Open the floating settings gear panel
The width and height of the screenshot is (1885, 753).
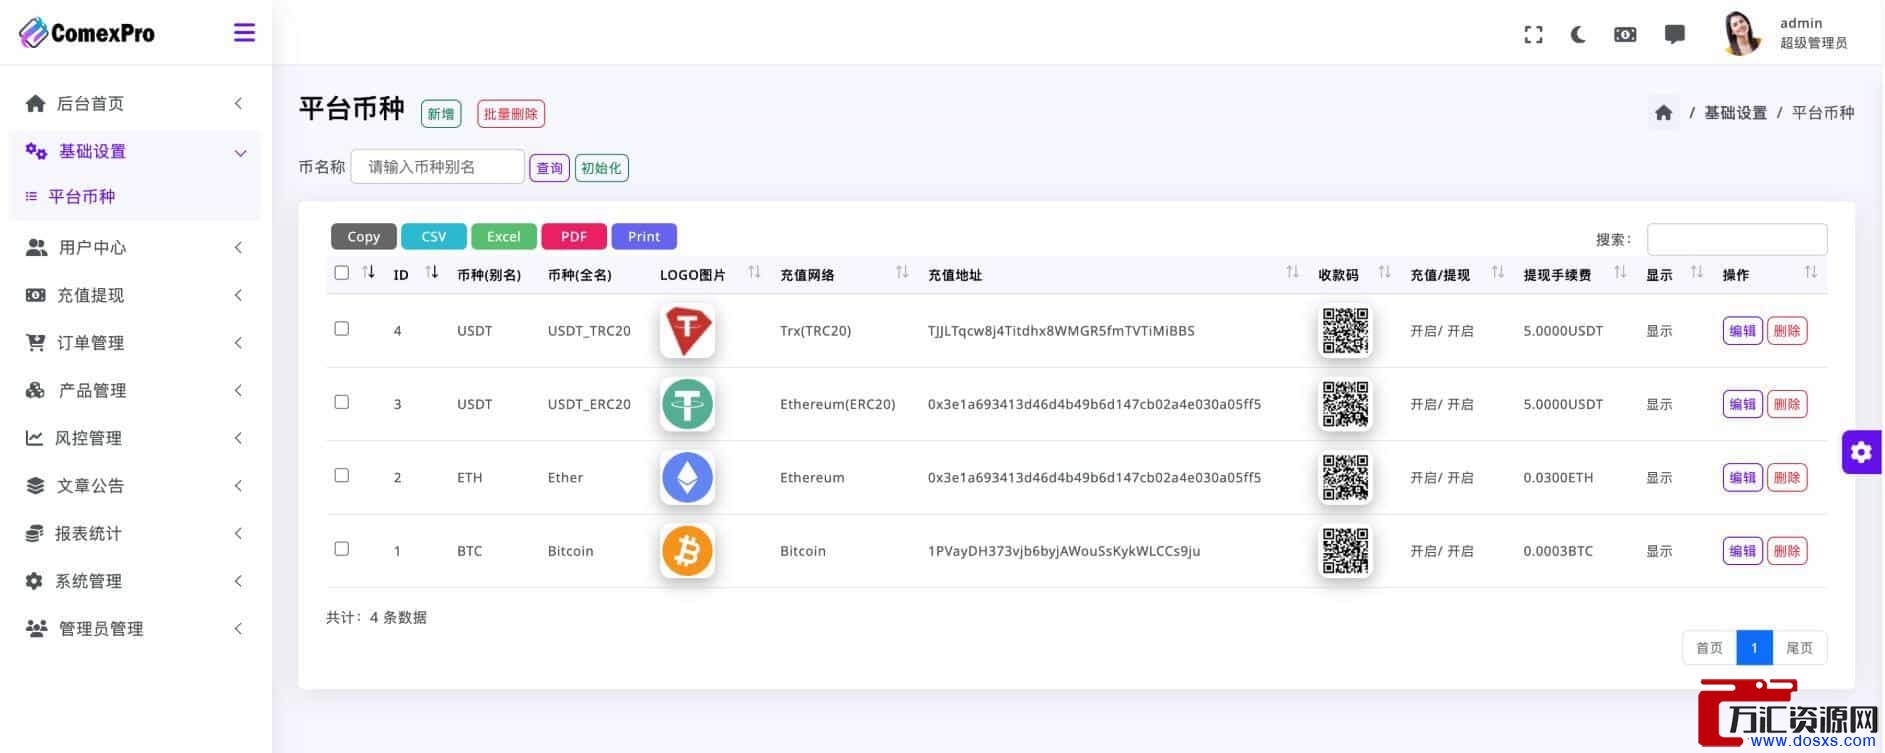pos(1861,452)
